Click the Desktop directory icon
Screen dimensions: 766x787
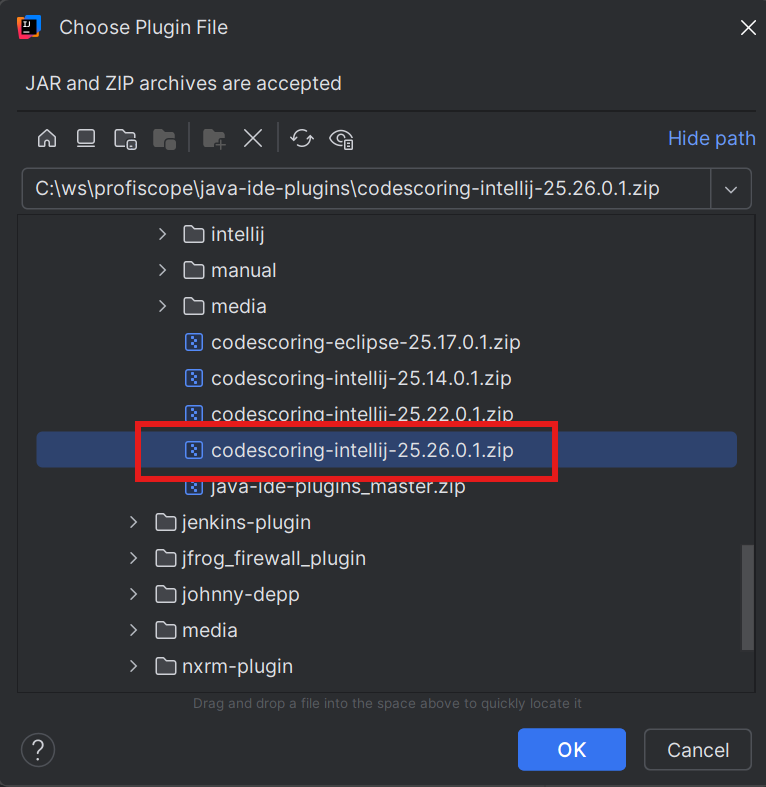[86, 138]
